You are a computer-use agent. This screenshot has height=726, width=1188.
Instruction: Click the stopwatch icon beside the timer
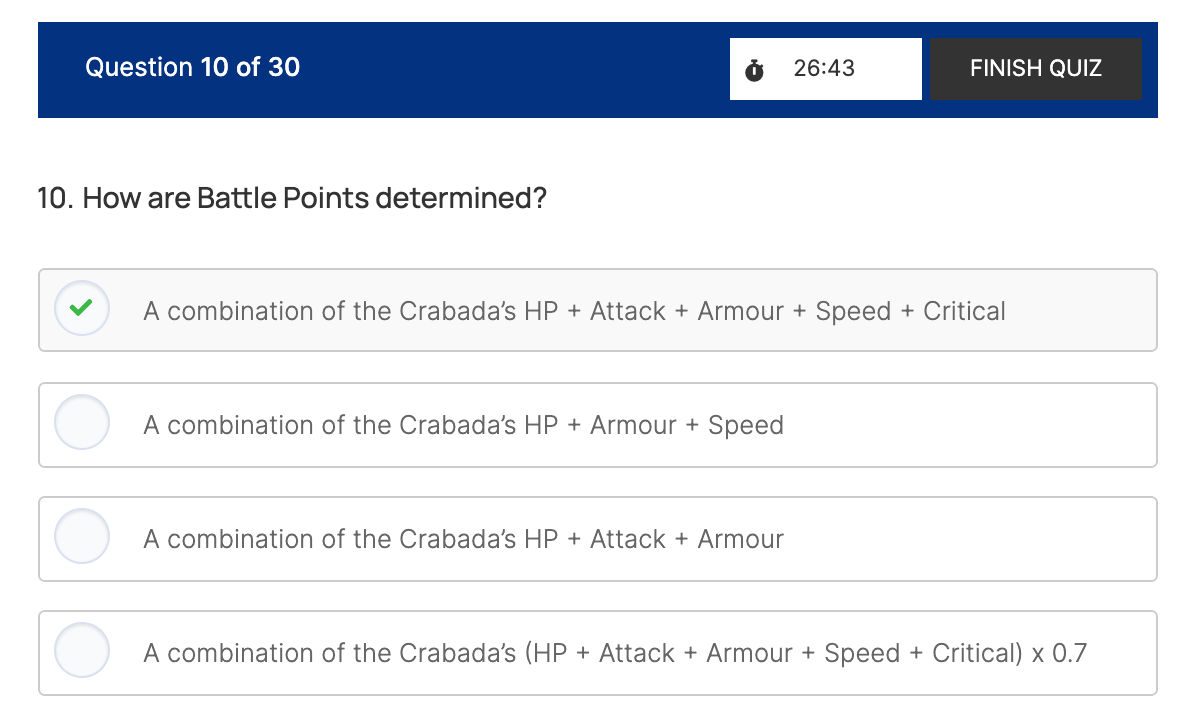(755, 70)
